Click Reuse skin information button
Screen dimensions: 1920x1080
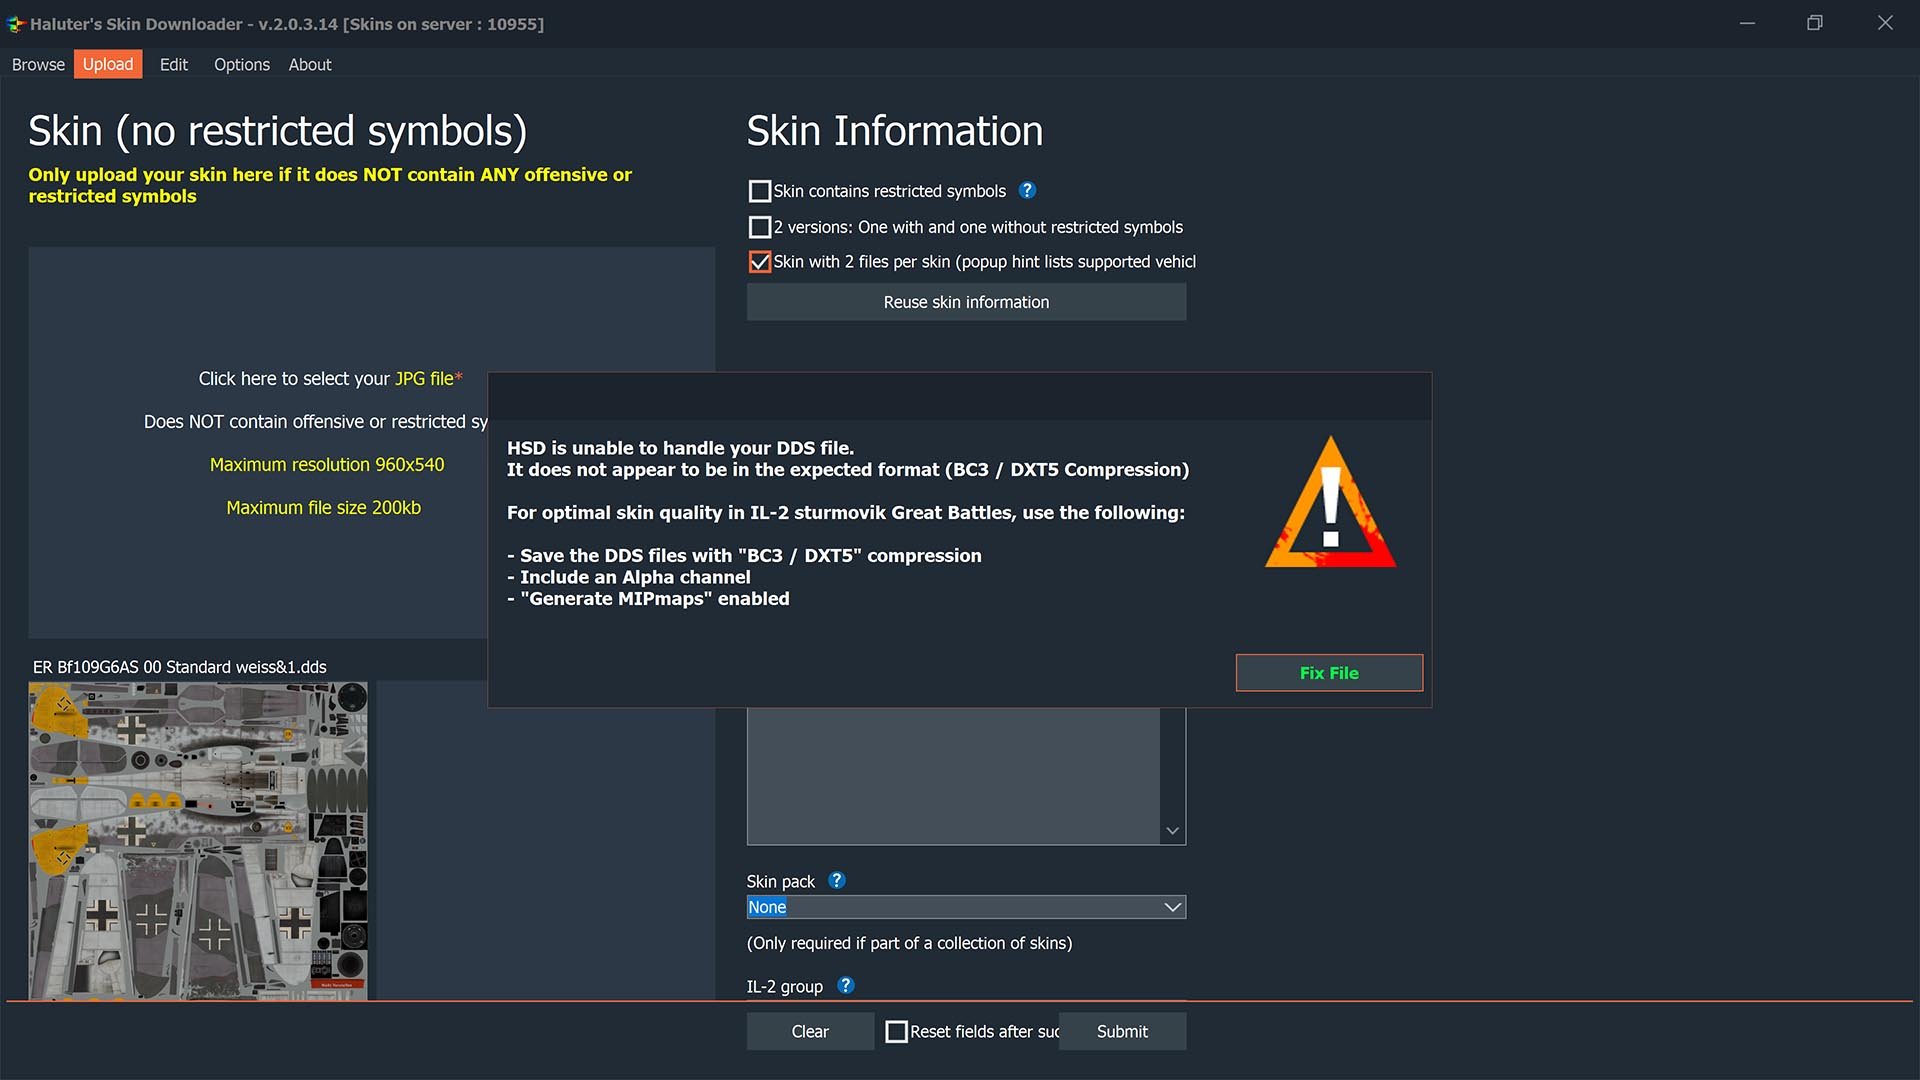[966, 302]
